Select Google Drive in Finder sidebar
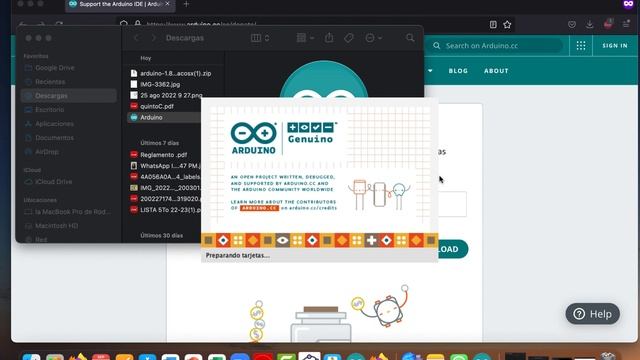The width and height of the screenshot is (640, 360). click(x=68, y=68)
